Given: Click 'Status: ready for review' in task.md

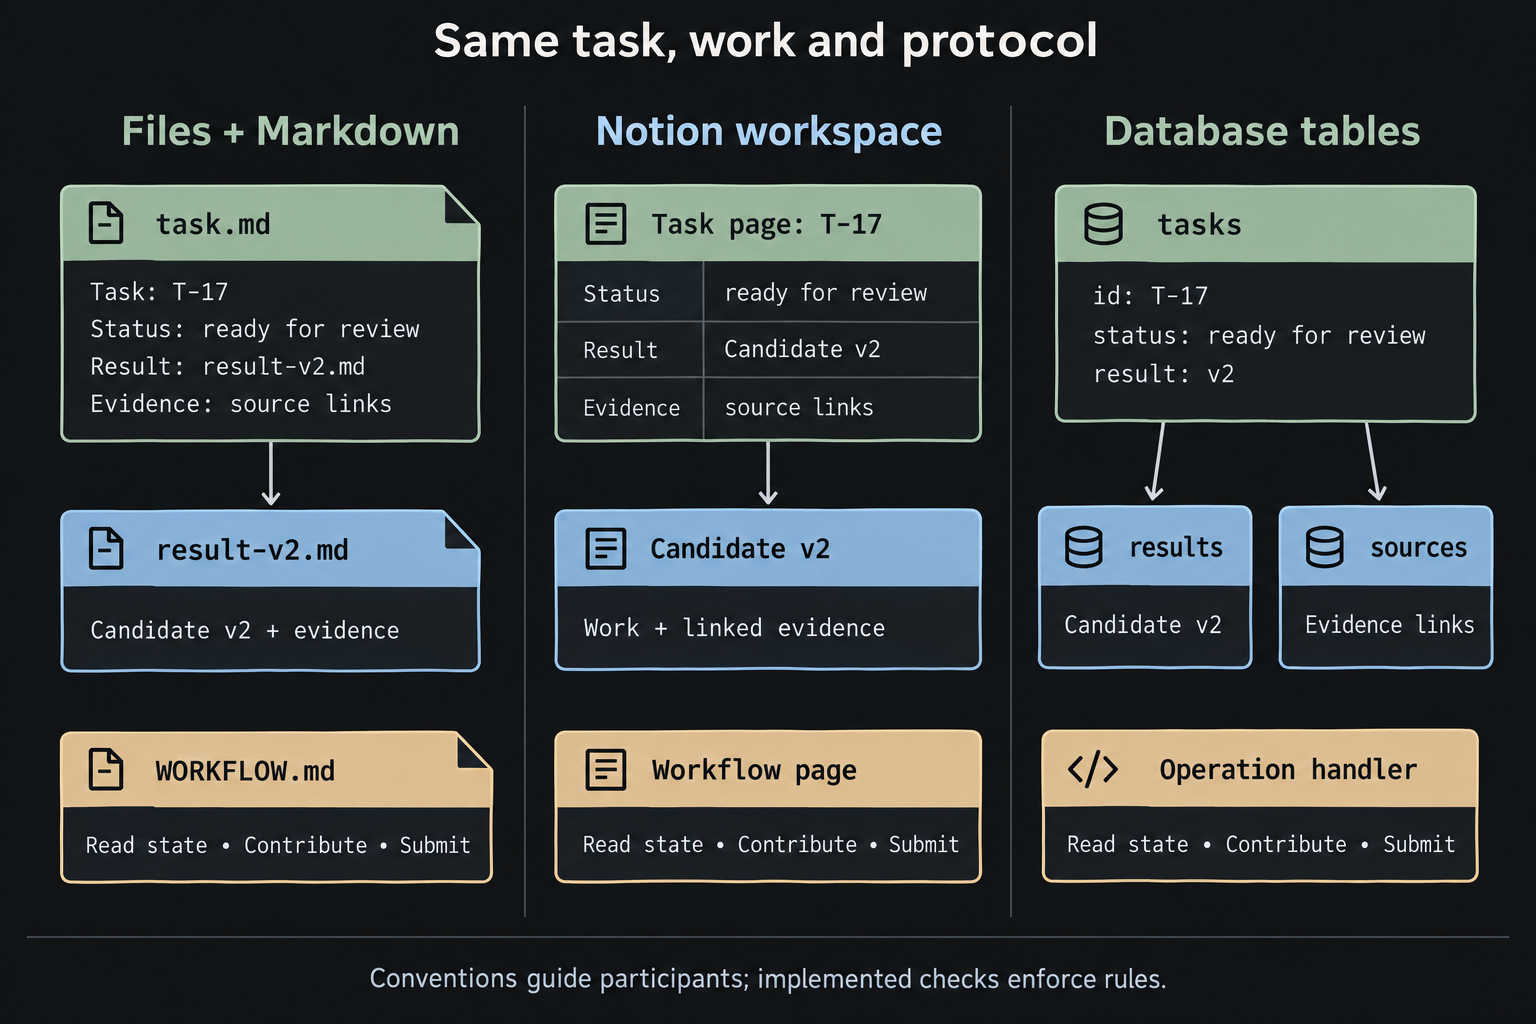Looking at the screenshot, I should [x=255, y=329].
